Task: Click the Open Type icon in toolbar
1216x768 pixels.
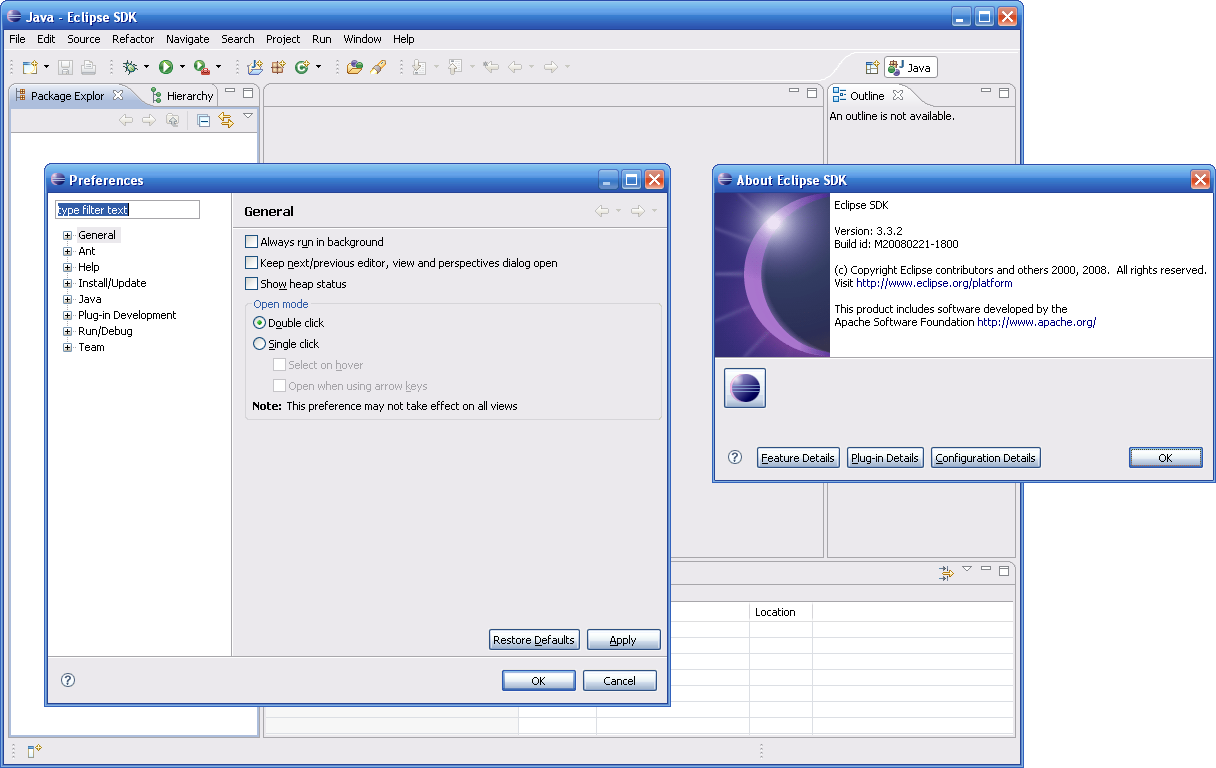Action: [355, 67]
